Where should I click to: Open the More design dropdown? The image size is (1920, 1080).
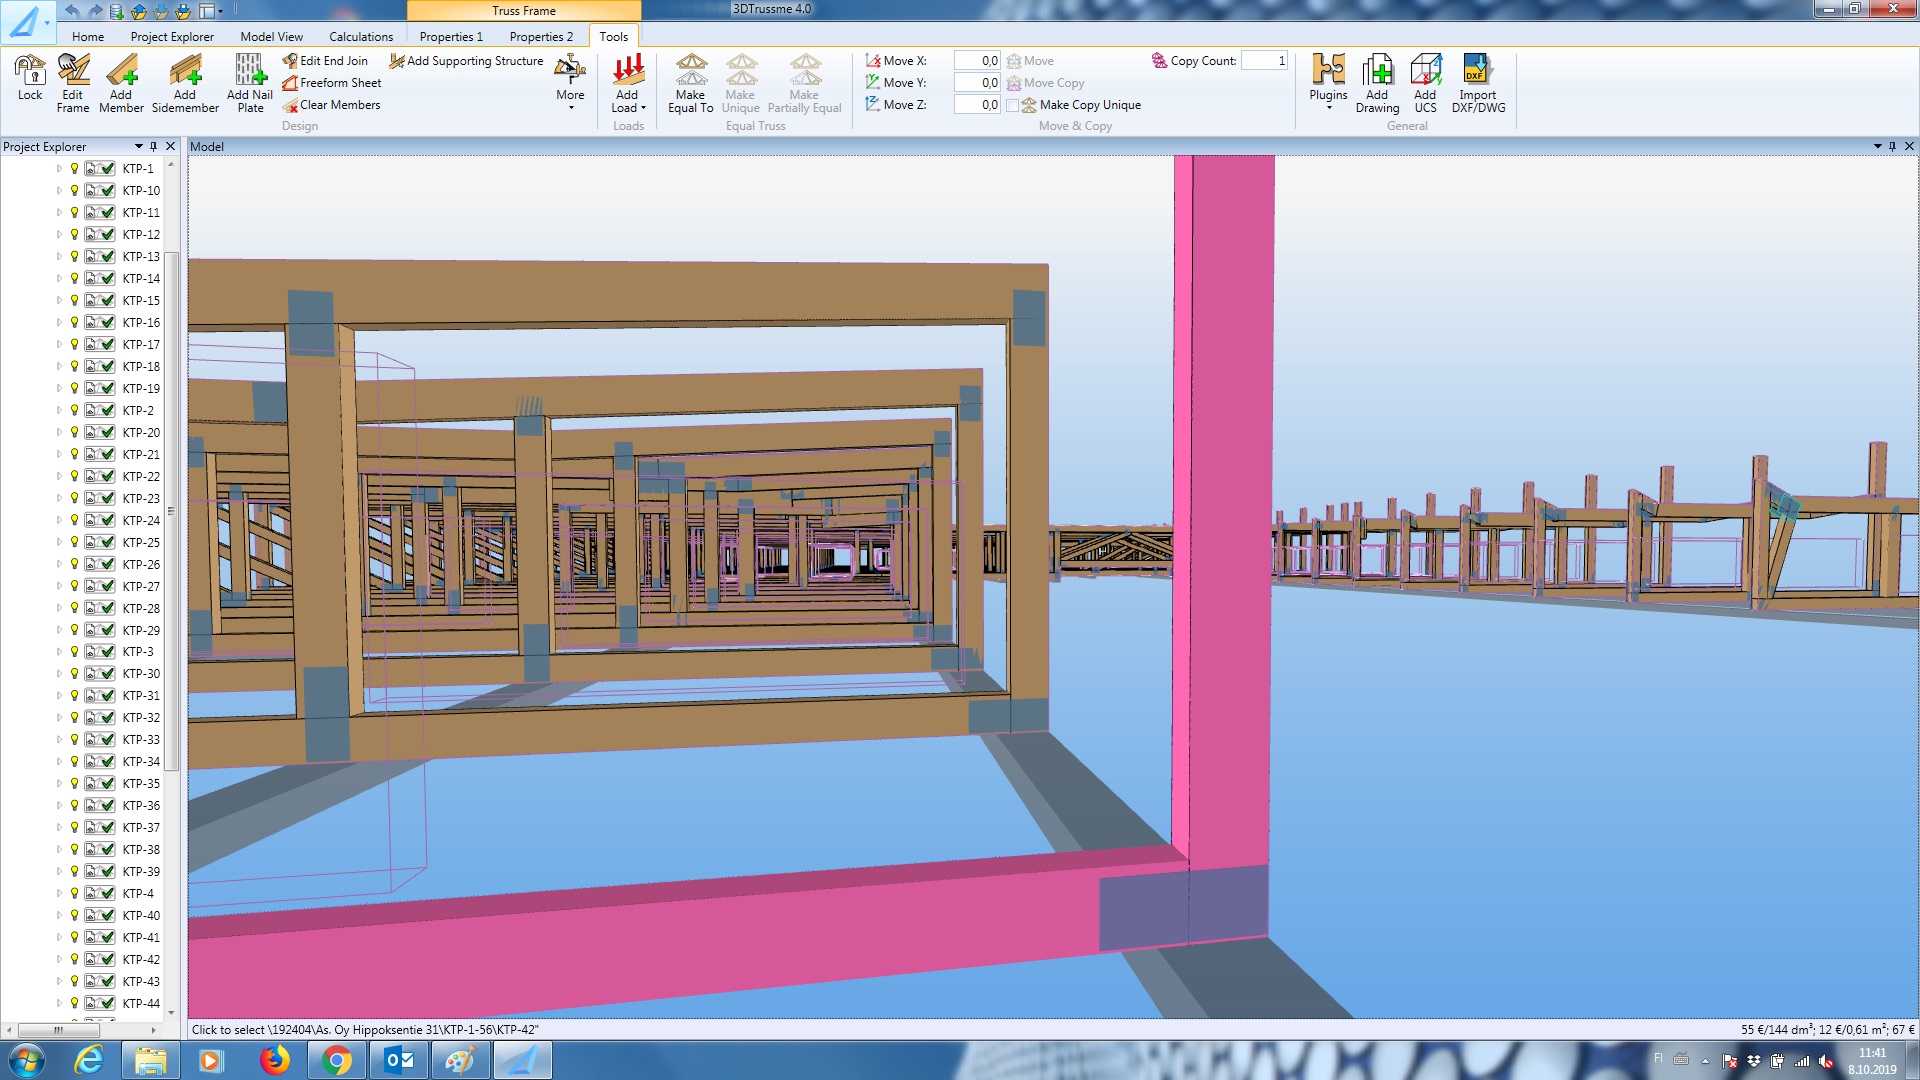(570, 80)
